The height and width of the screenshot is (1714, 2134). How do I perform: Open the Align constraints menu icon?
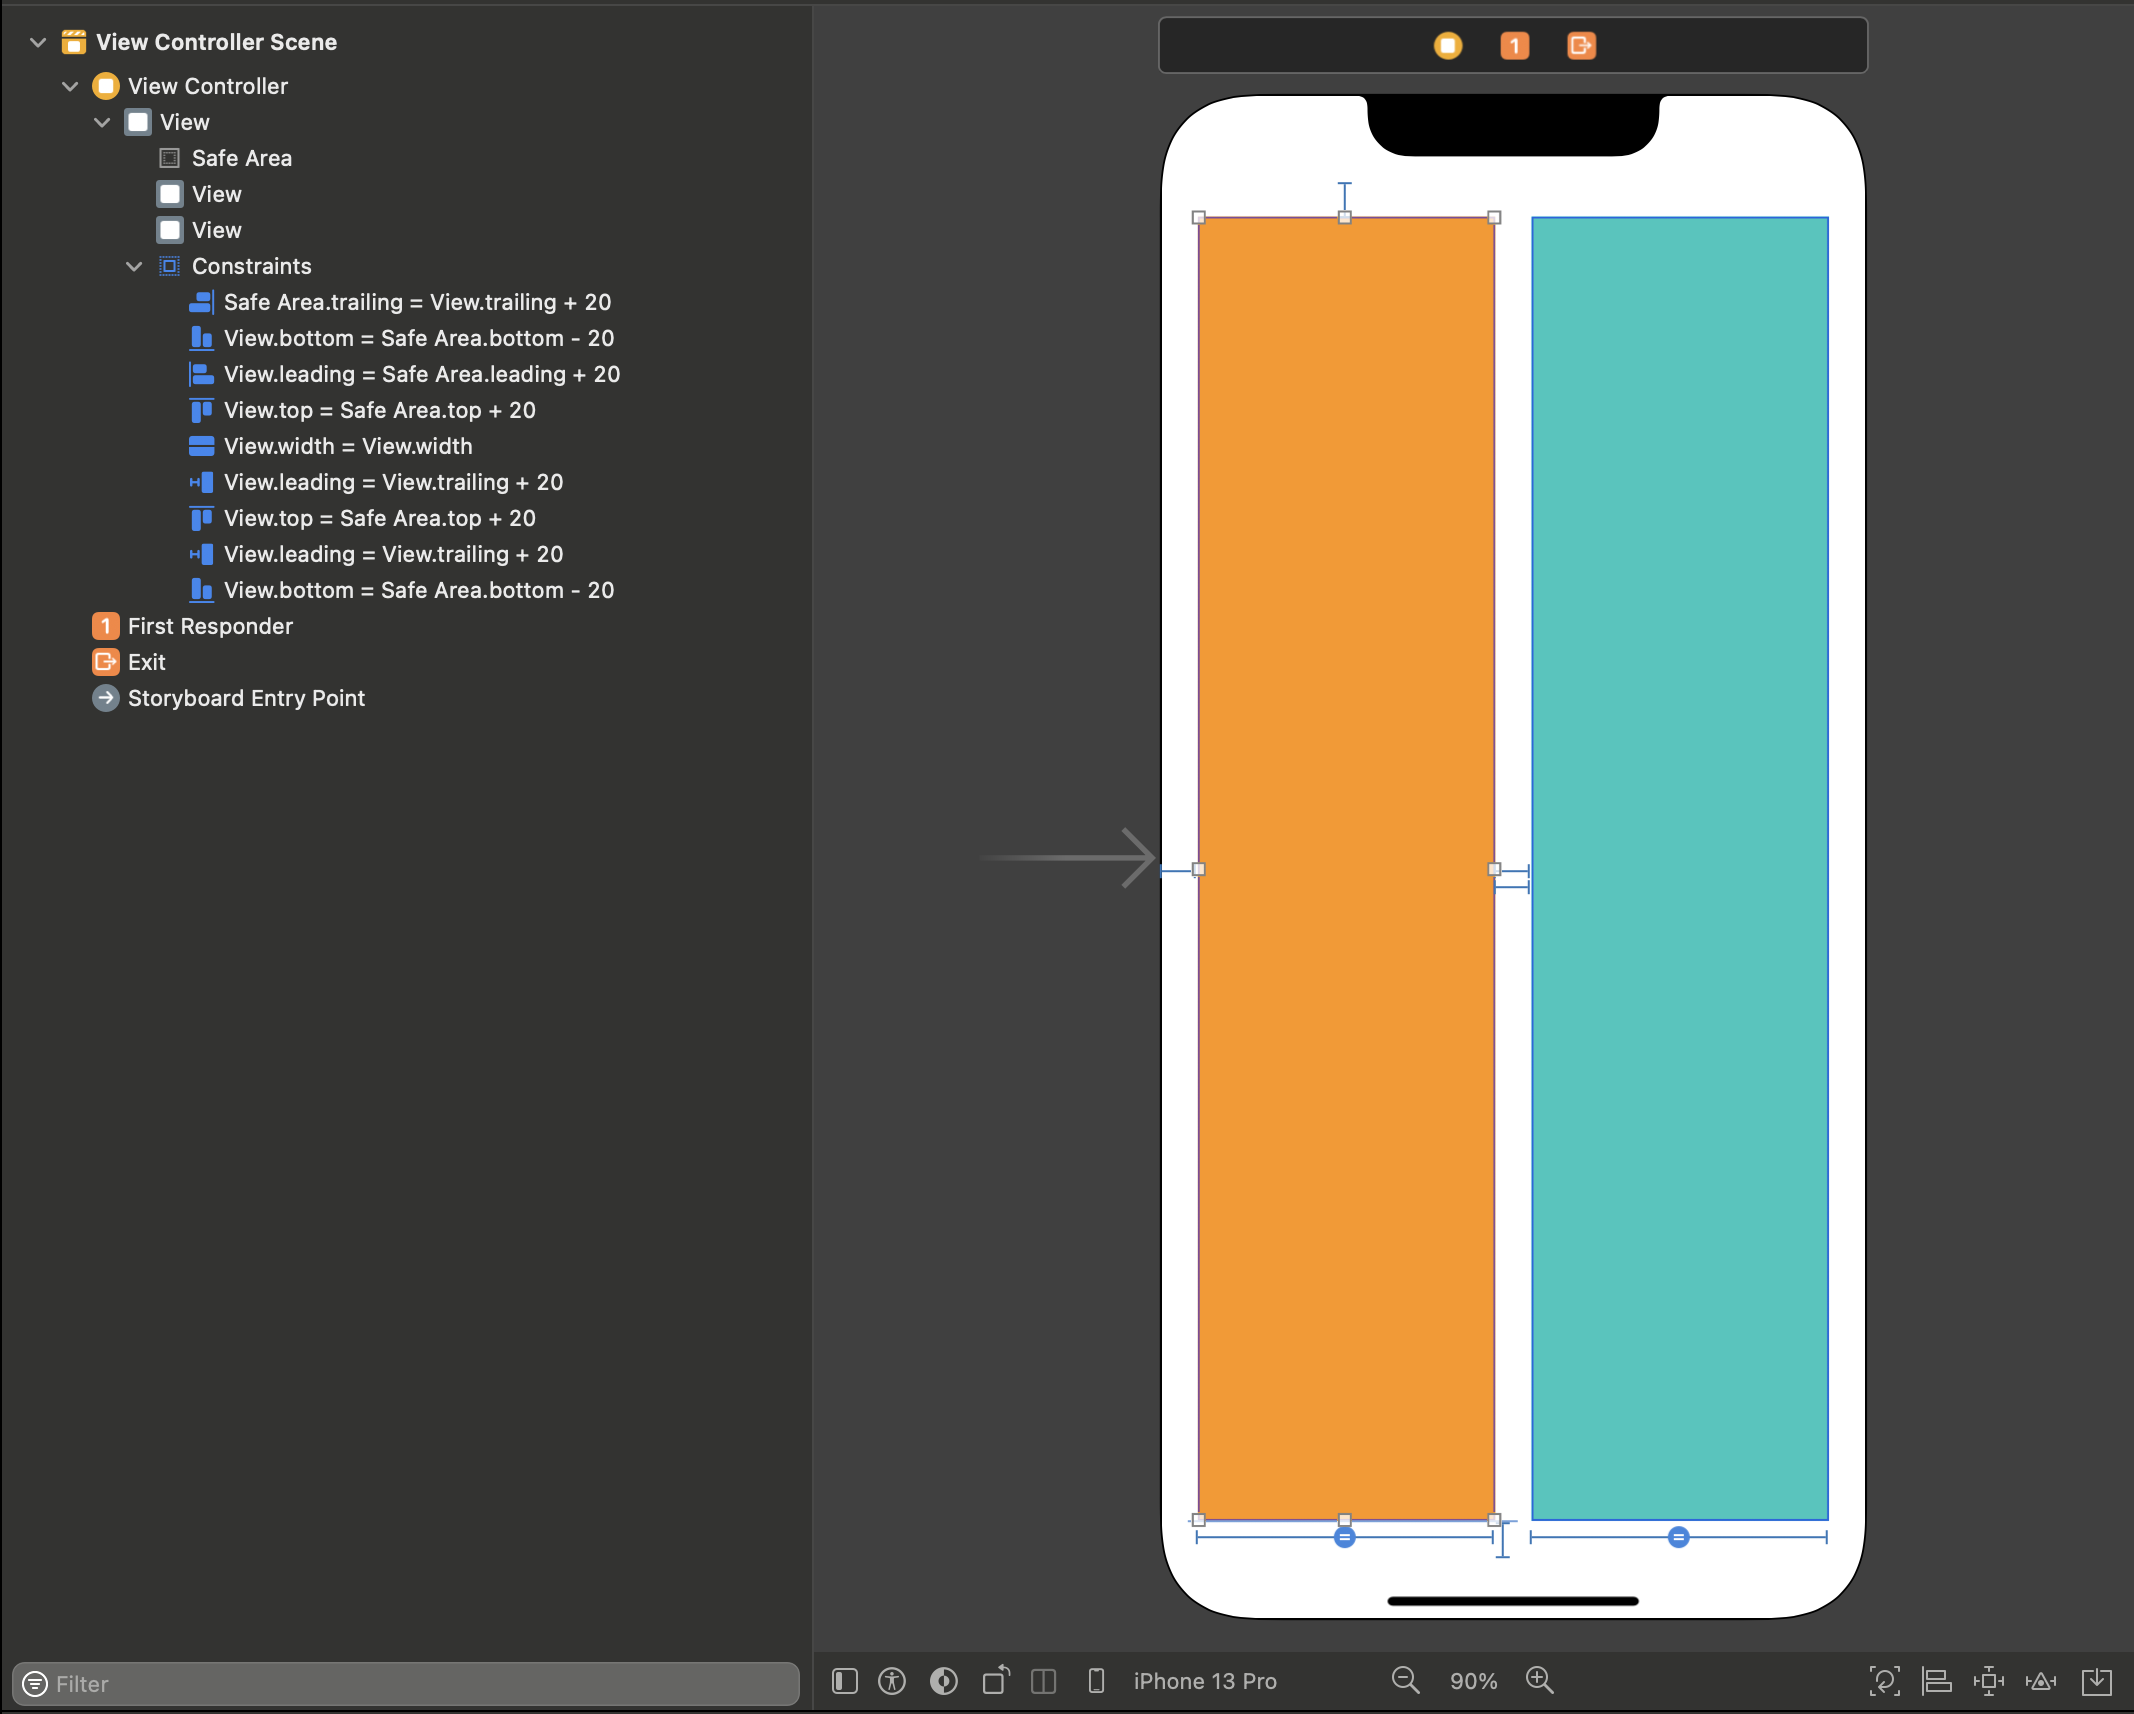(1936, 1681)
